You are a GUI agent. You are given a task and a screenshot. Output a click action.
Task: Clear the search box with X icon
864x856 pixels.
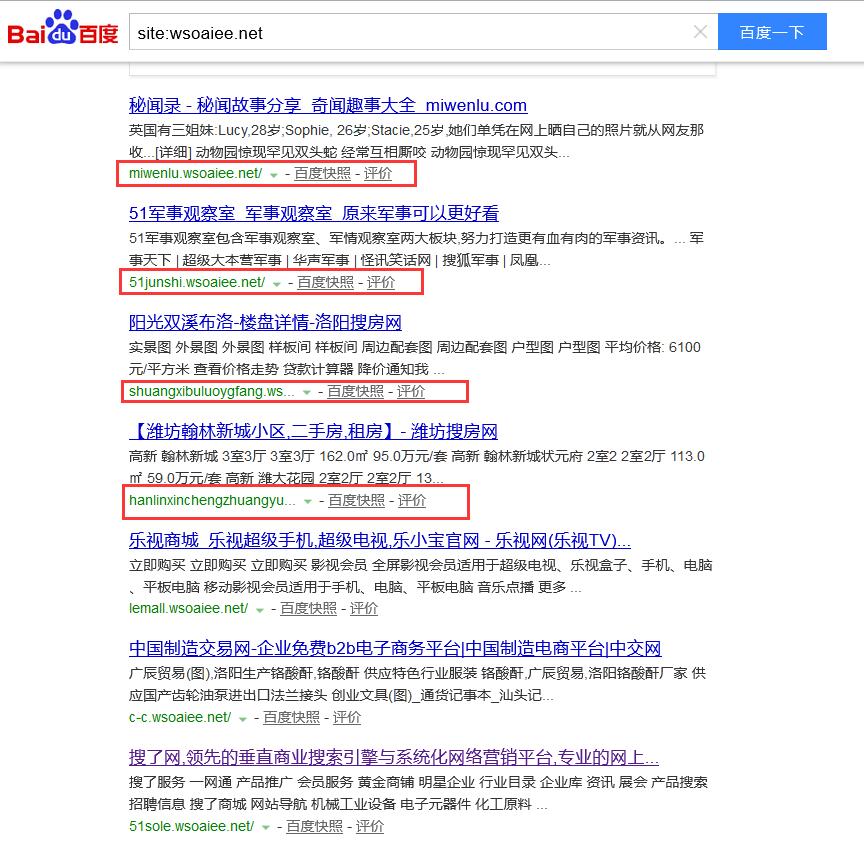[700, 32]
